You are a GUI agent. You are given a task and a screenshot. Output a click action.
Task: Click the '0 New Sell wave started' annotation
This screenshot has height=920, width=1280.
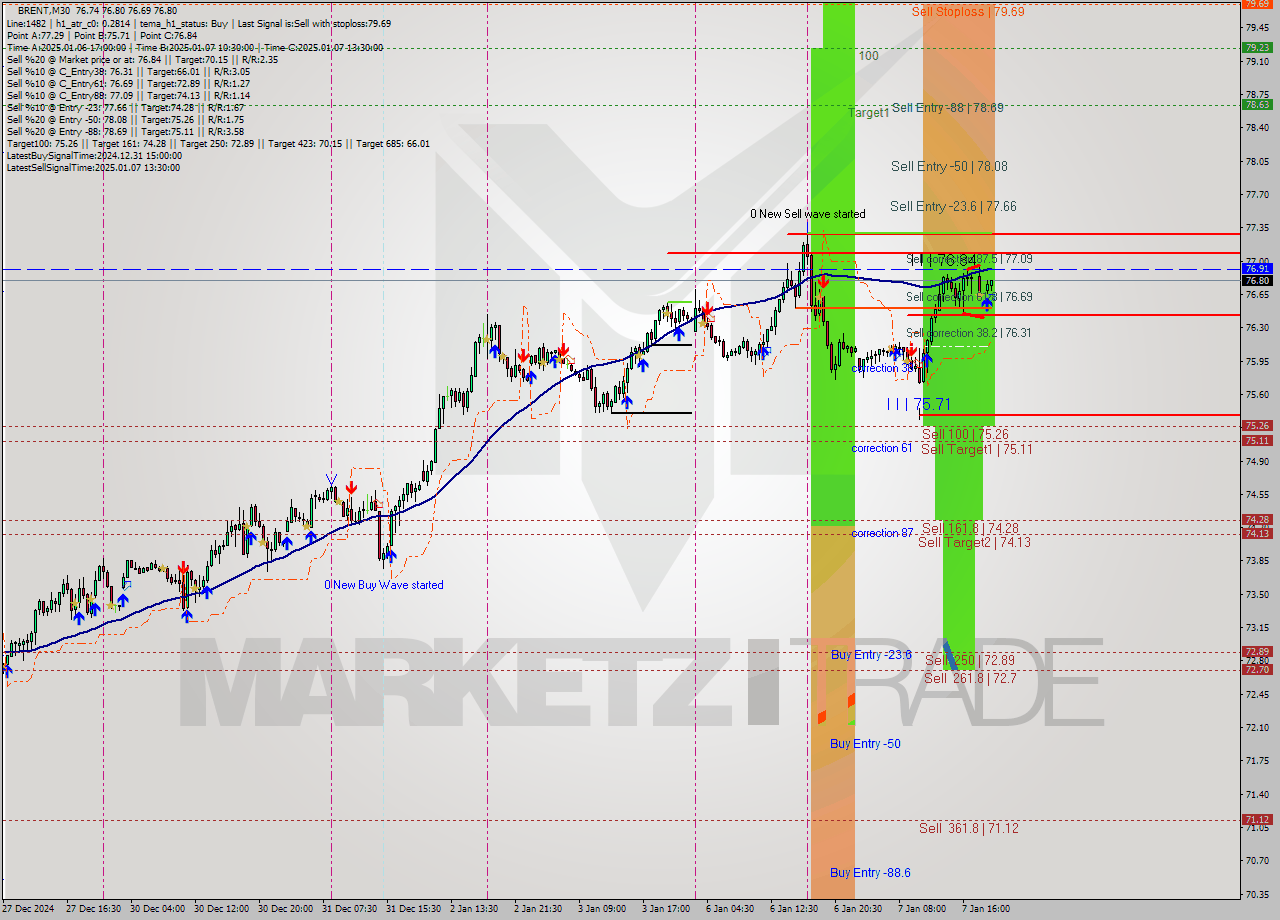(808, 214)
